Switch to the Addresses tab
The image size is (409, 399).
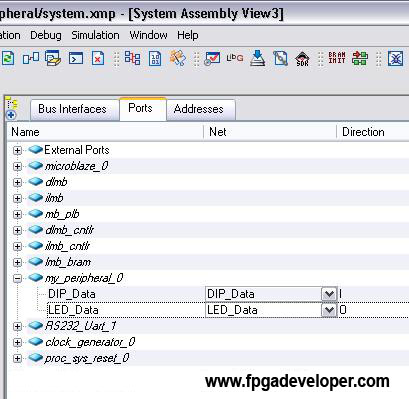199,109
